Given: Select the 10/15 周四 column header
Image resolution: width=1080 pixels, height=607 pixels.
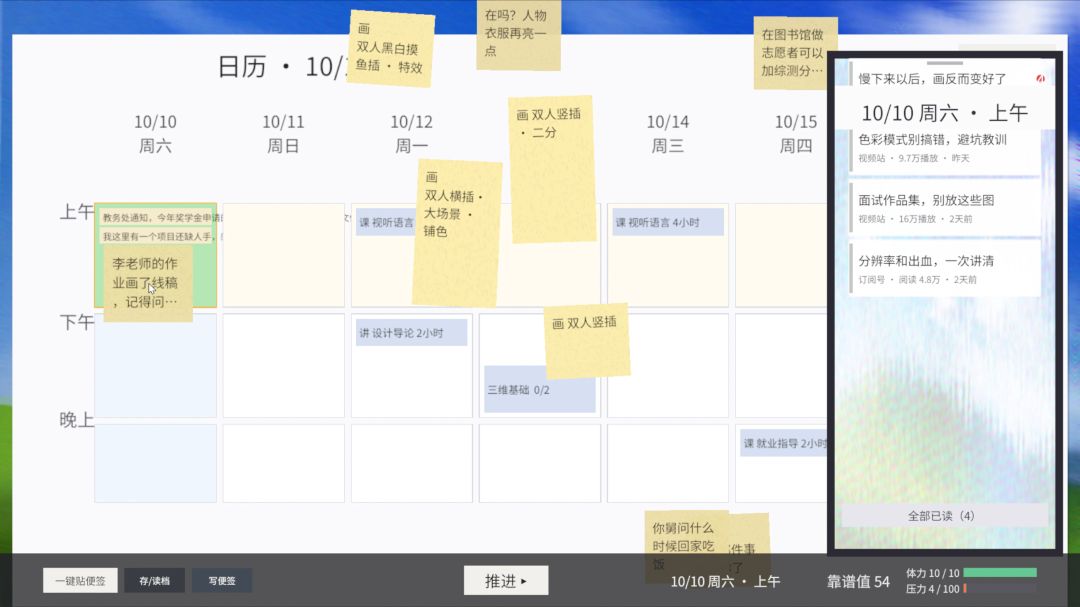Looking at the screenshot, I should click(x=796, y=134).
